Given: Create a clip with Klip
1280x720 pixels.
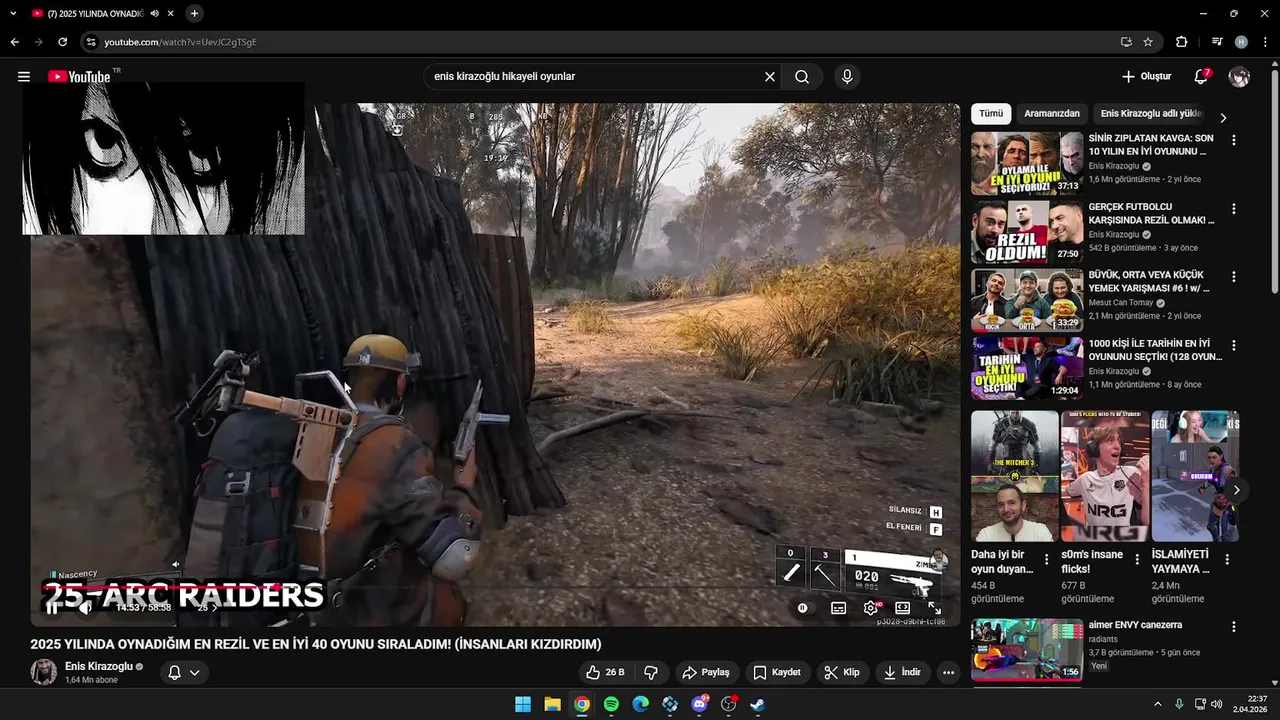Looking at the screenshot, I should pos(842,672).
